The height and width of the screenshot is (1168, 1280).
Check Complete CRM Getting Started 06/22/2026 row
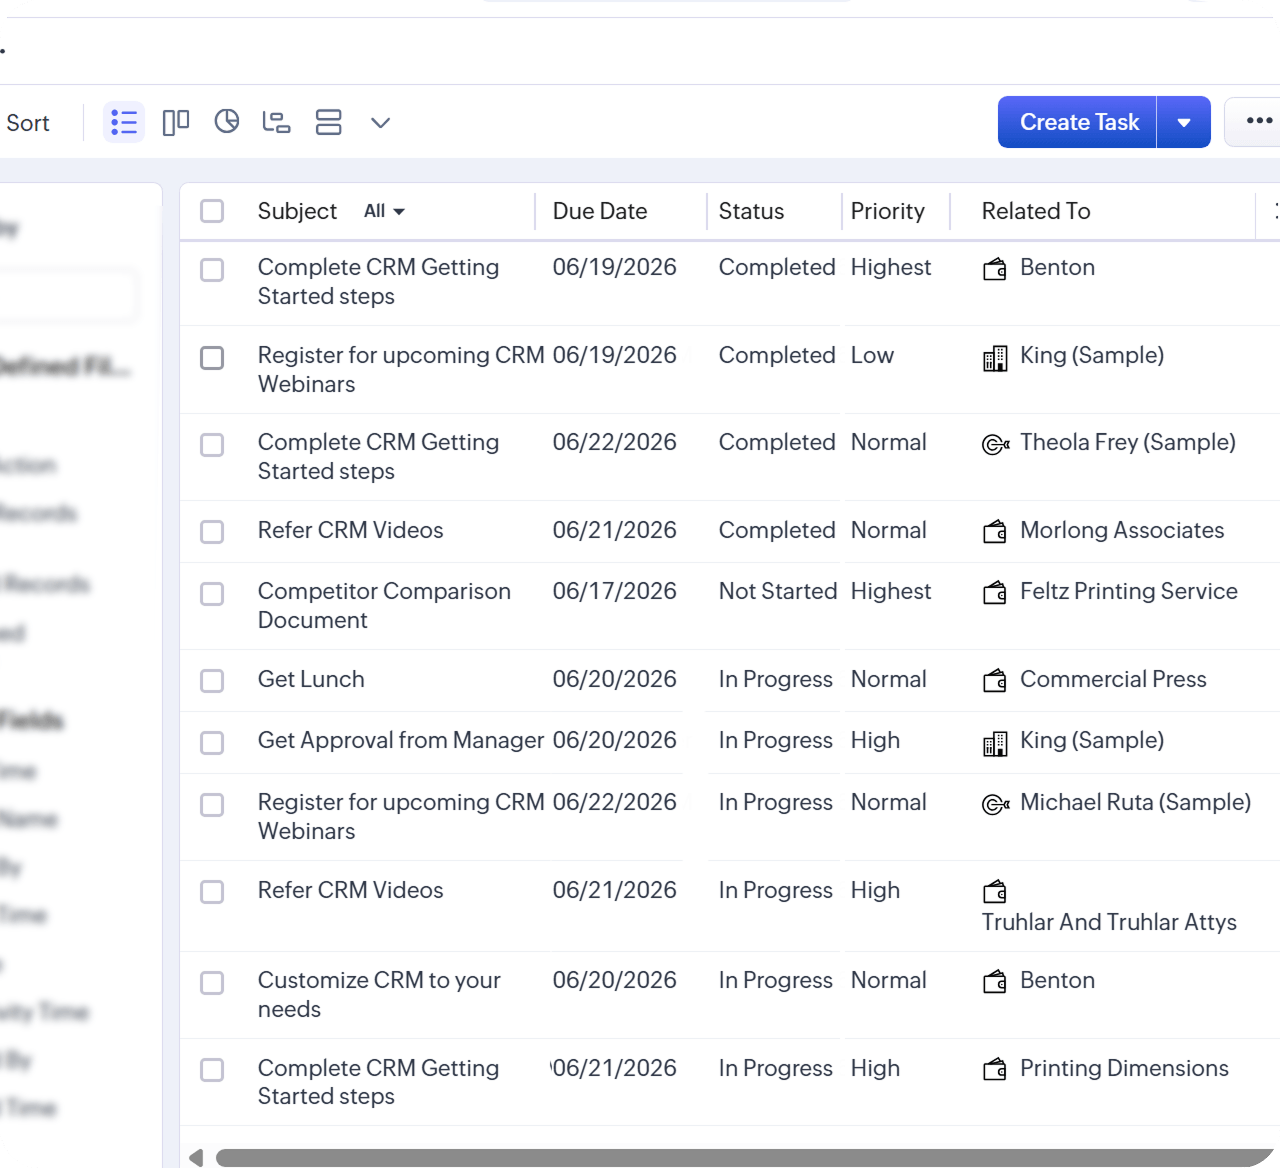tap(212, 445)
